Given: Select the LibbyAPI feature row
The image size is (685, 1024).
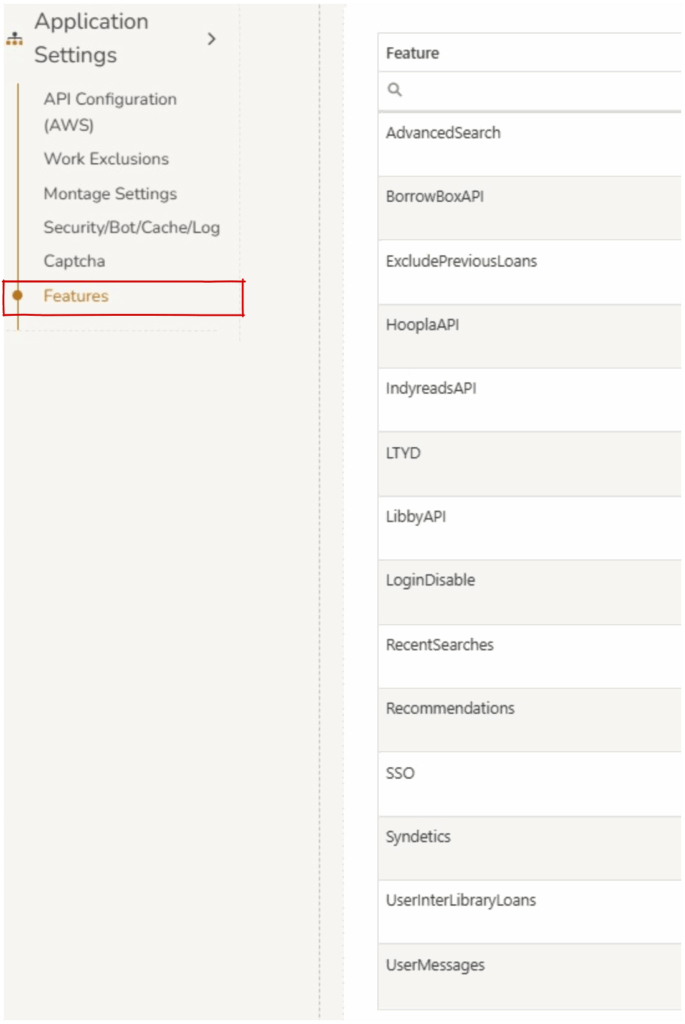Looking at the screenshot, I should [x=418, y=517].
